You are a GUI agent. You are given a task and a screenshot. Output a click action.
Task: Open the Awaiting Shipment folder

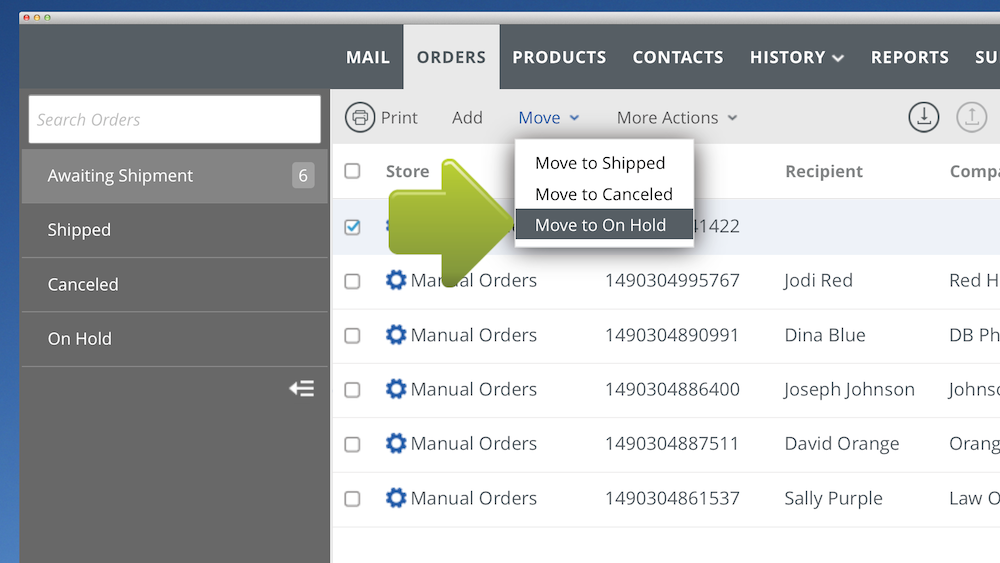click(175, 176)
